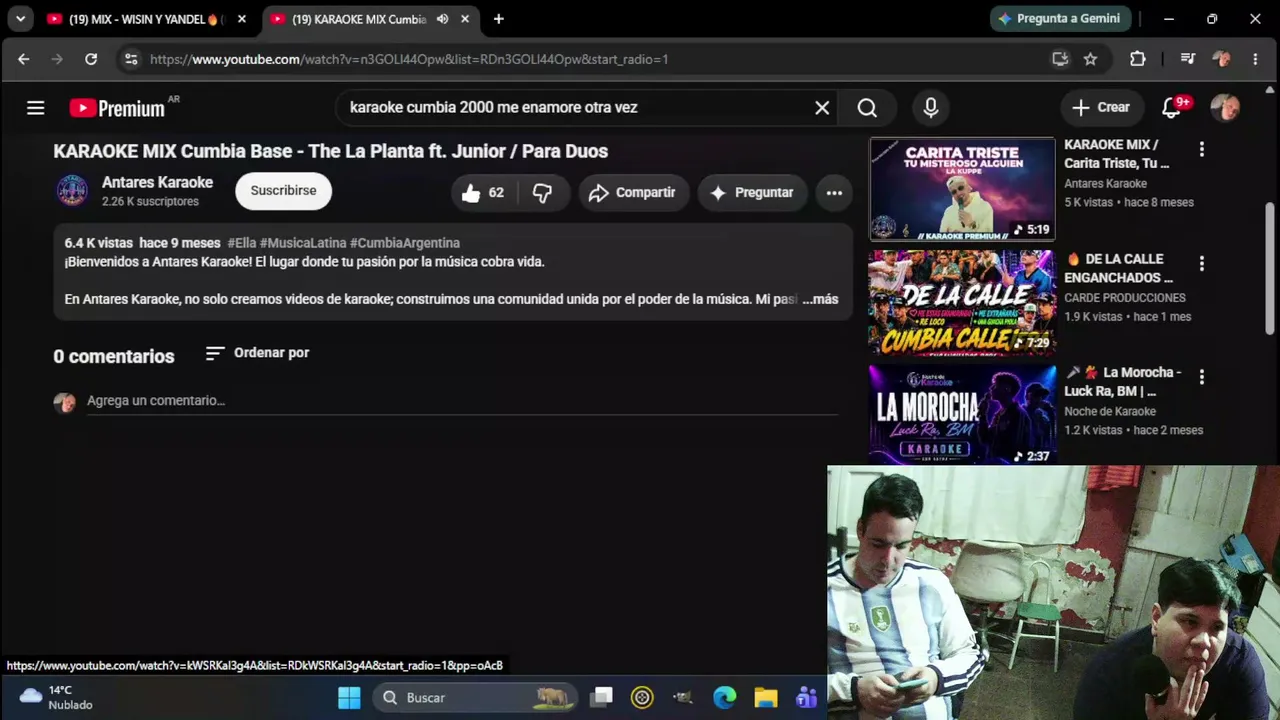View site information icon in address bar
Screen dimensions: 1280x720
point(131,59)
